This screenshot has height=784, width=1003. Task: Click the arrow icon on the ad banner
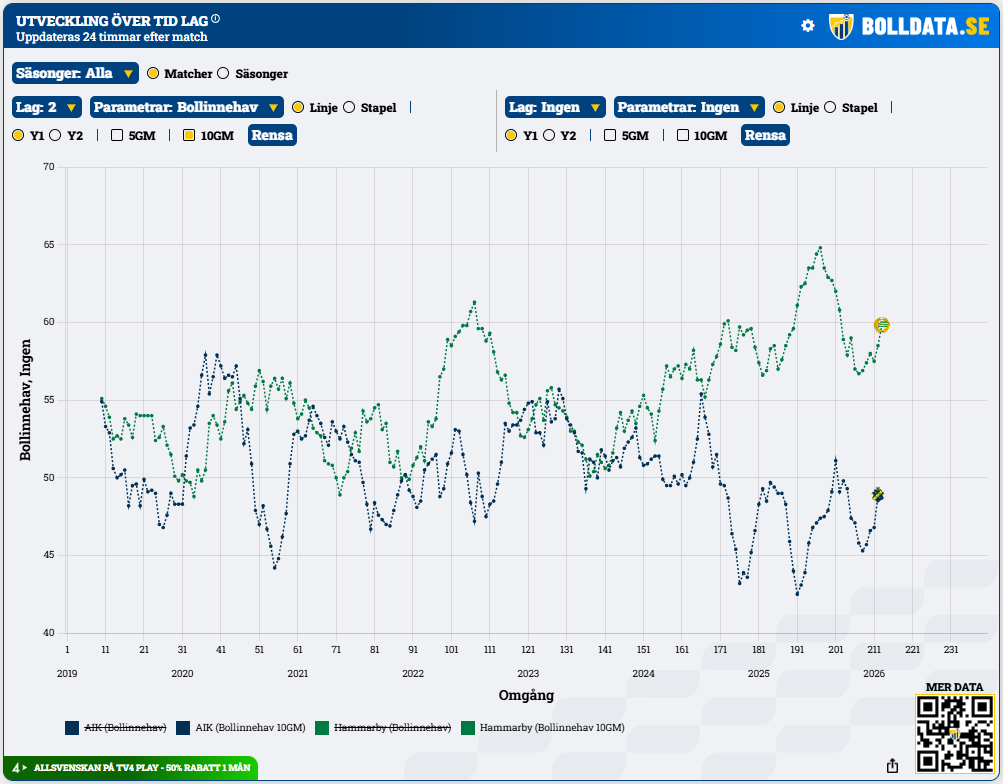pyautogui.click(x=22, y=768)
